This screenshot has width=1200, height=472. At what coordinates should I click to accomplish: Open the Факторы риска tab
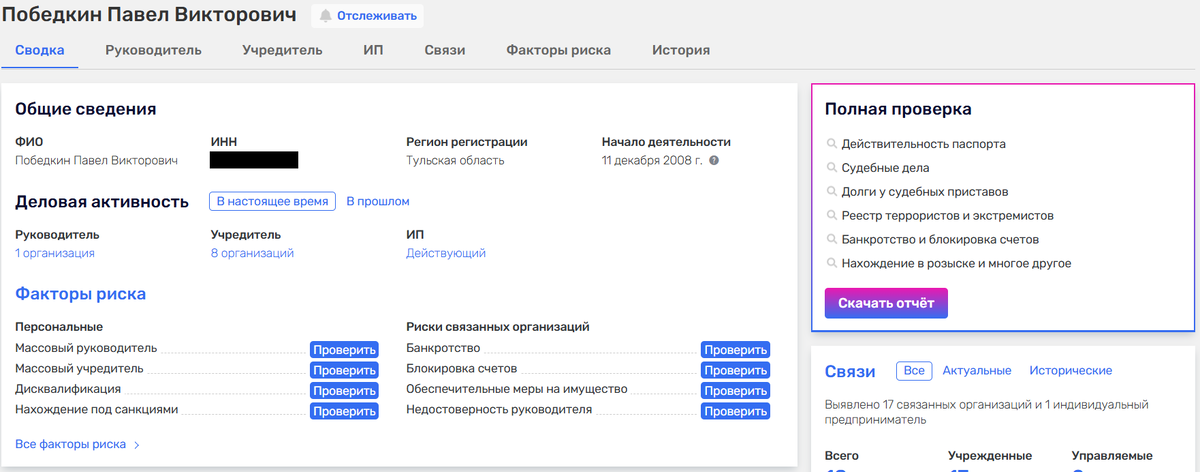point(558,50)
